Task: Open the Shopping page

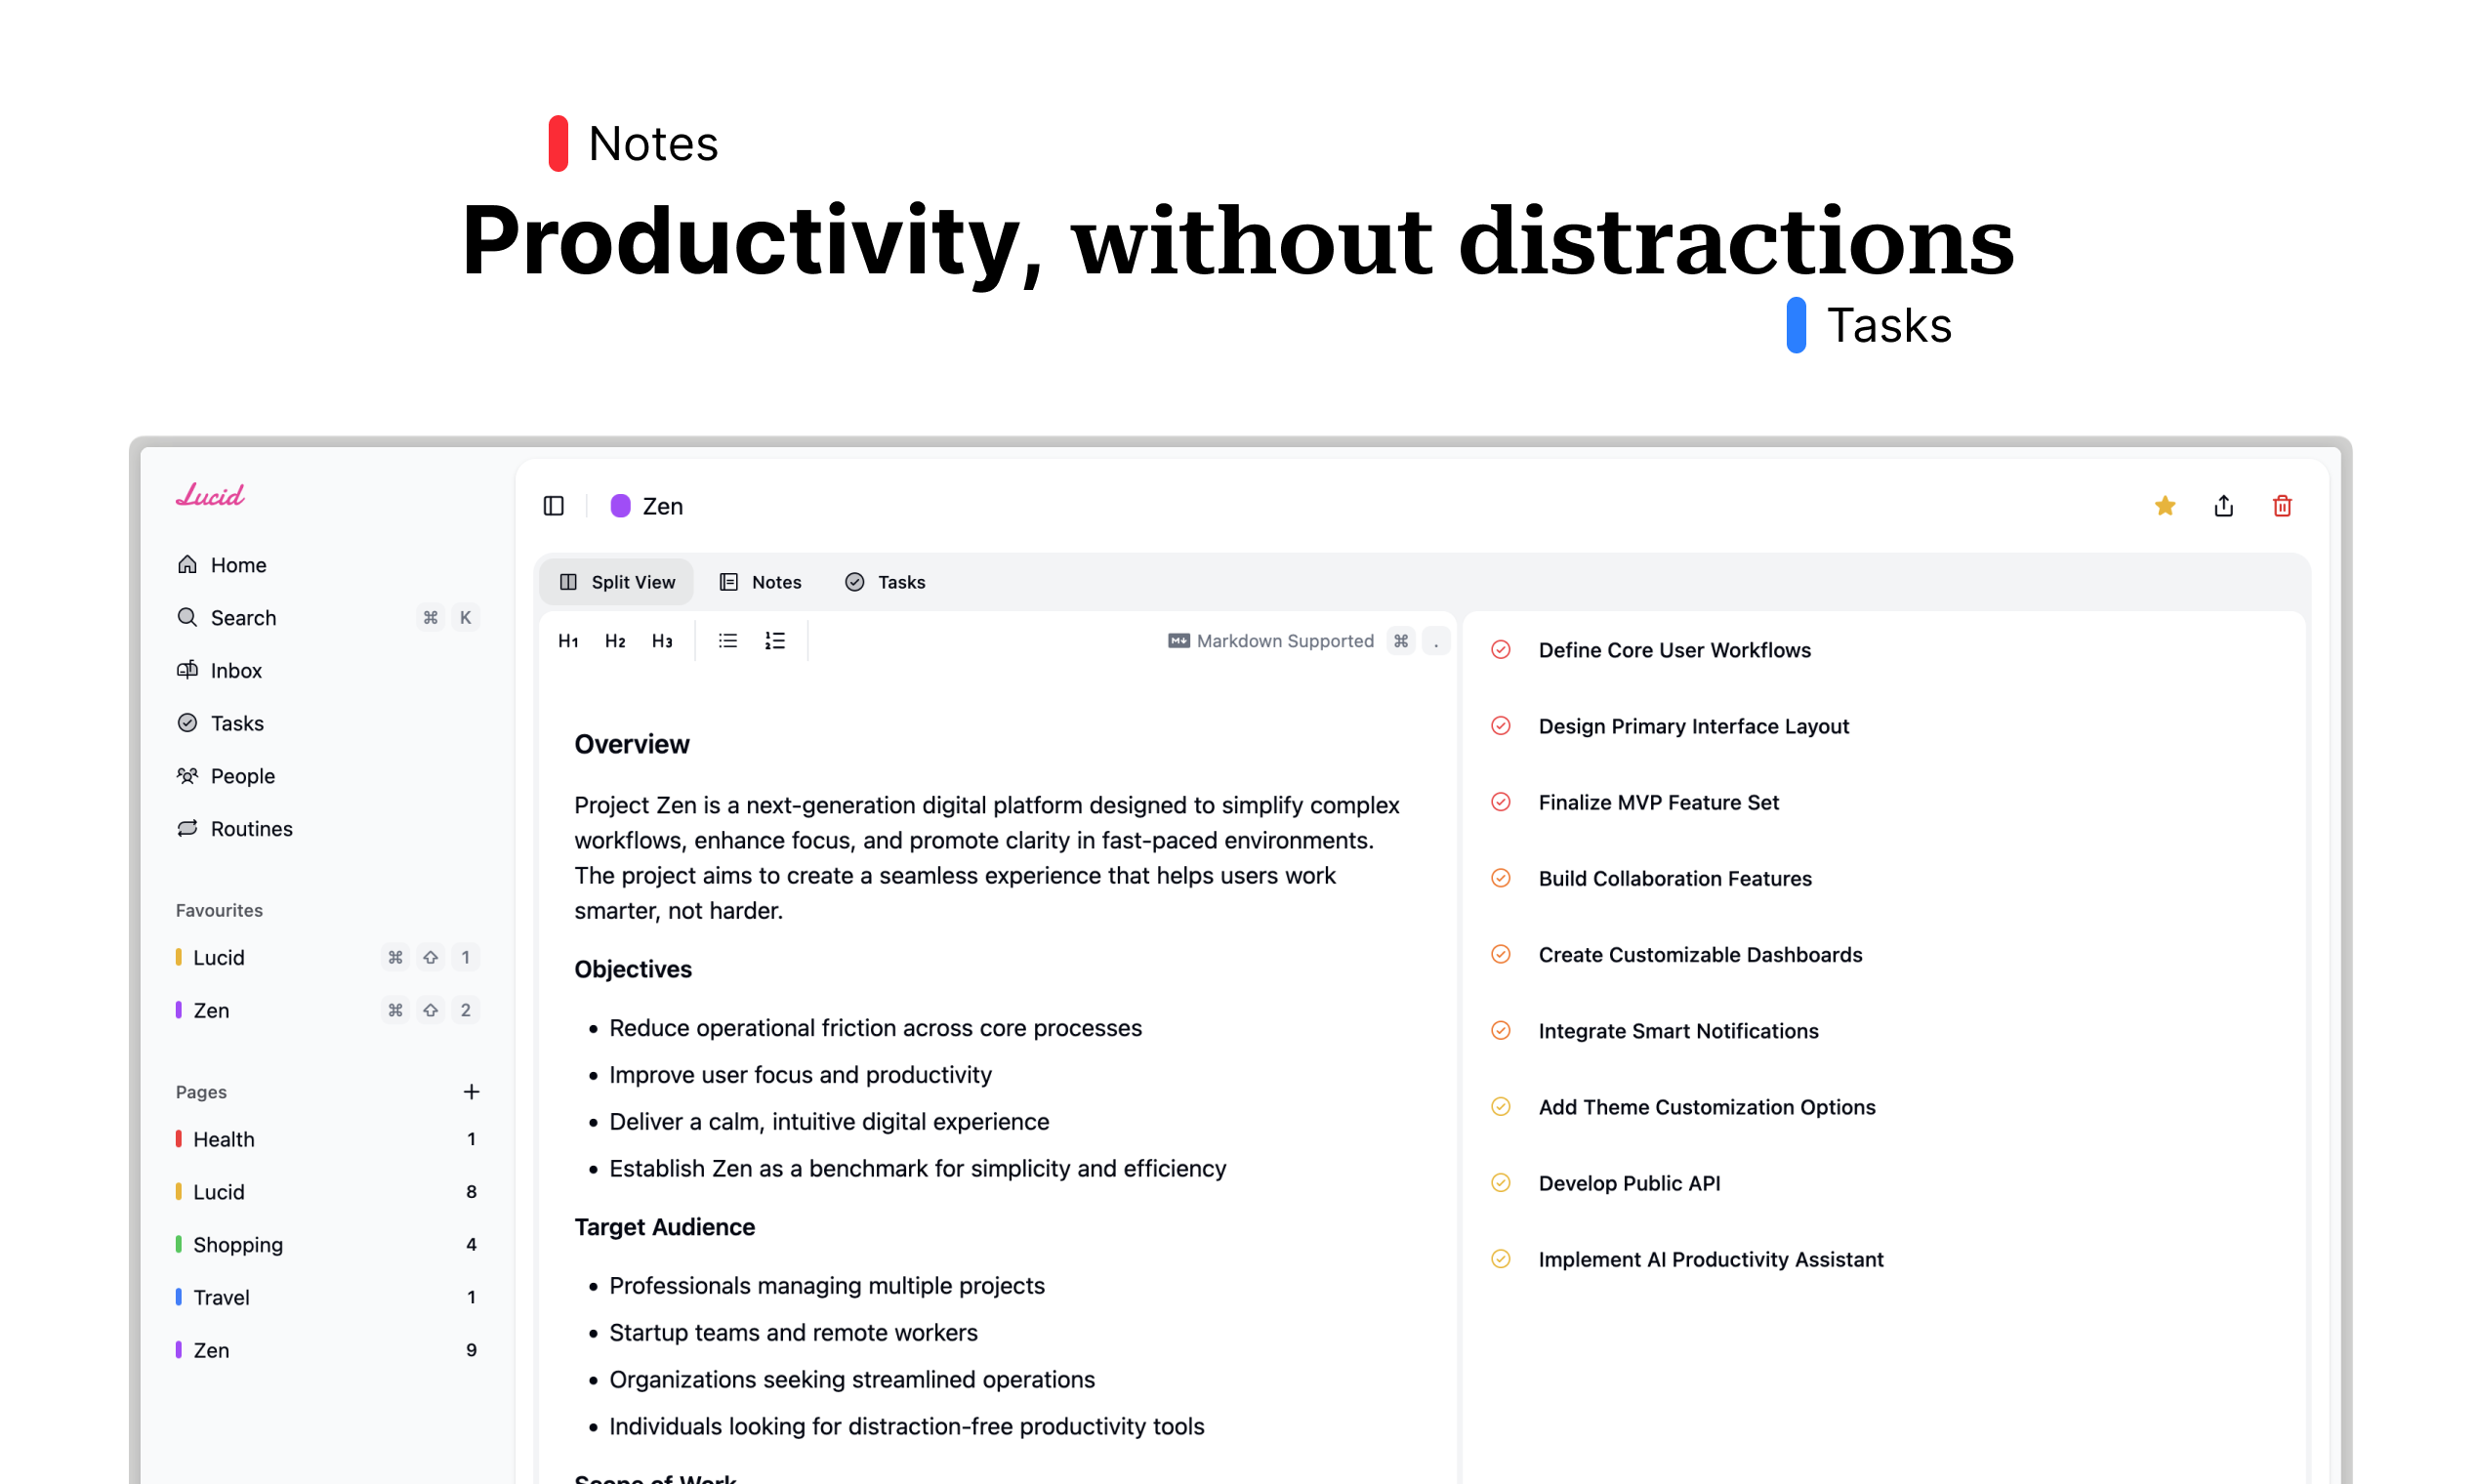Action: pos(238,1245)
